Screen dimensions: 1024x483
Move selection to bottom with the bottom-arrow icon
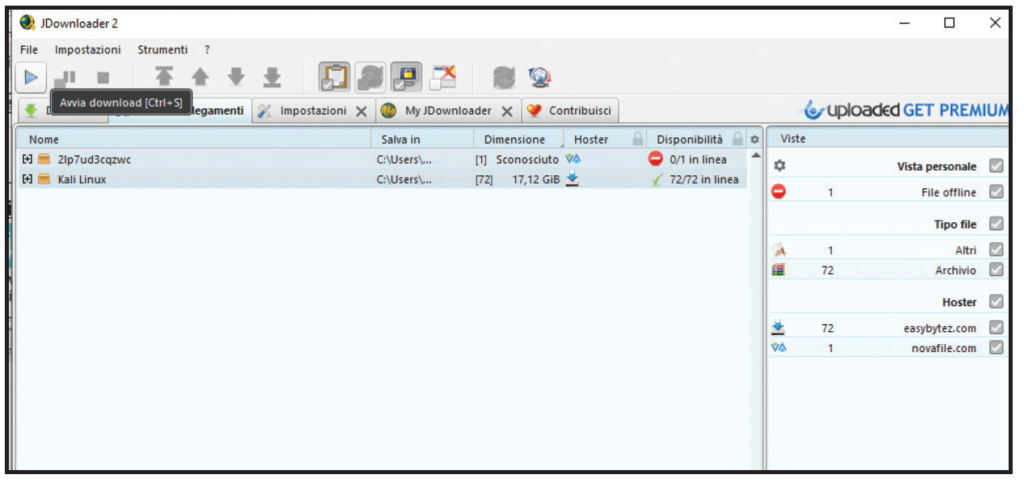(272, 78)
